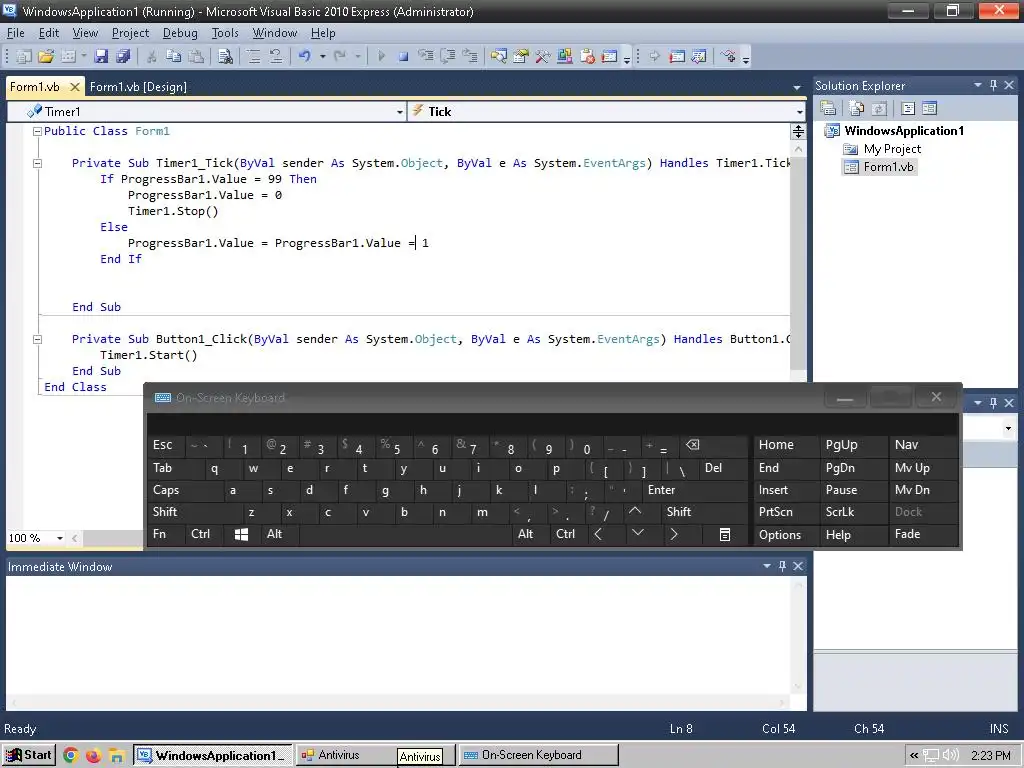Toggle Fn key on On-Screen Keyboard

159,534
